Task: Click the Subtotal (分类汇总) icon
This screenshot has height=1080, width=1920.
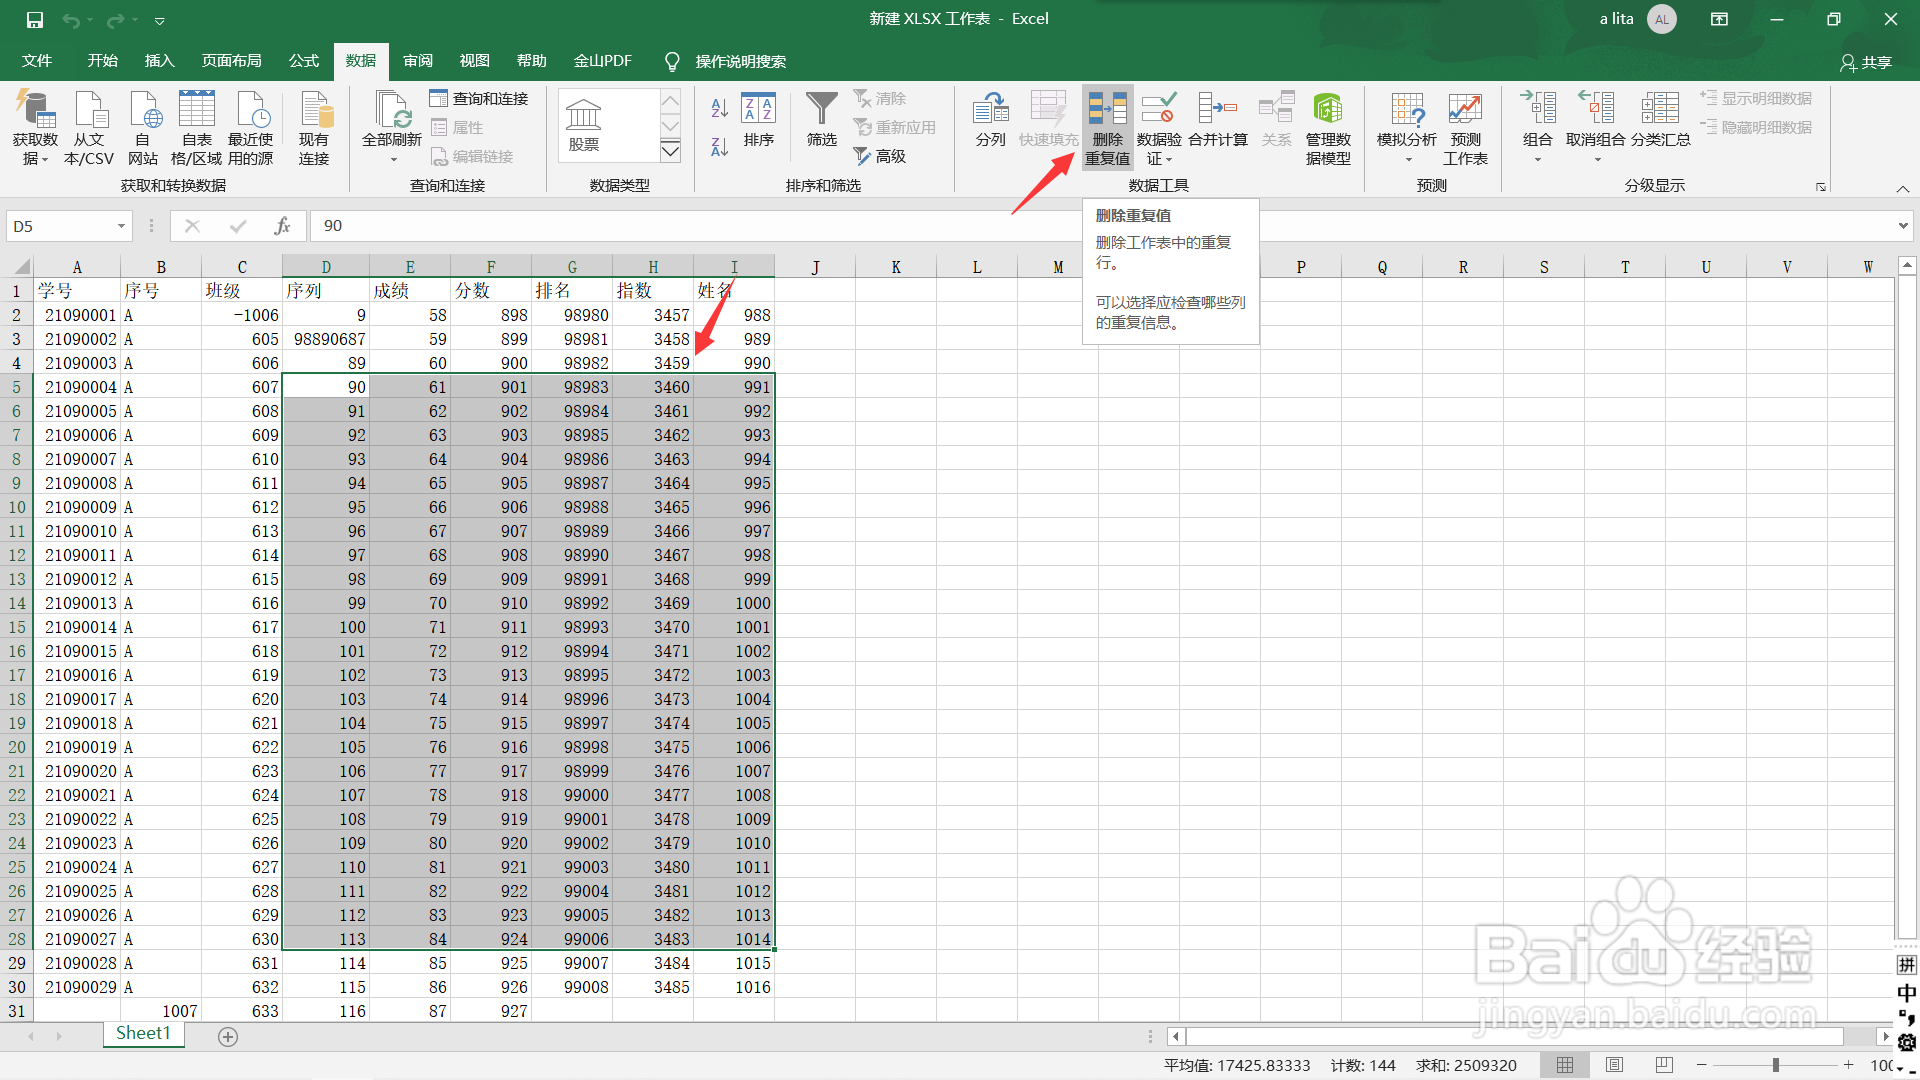Action: pos(1659,110)
